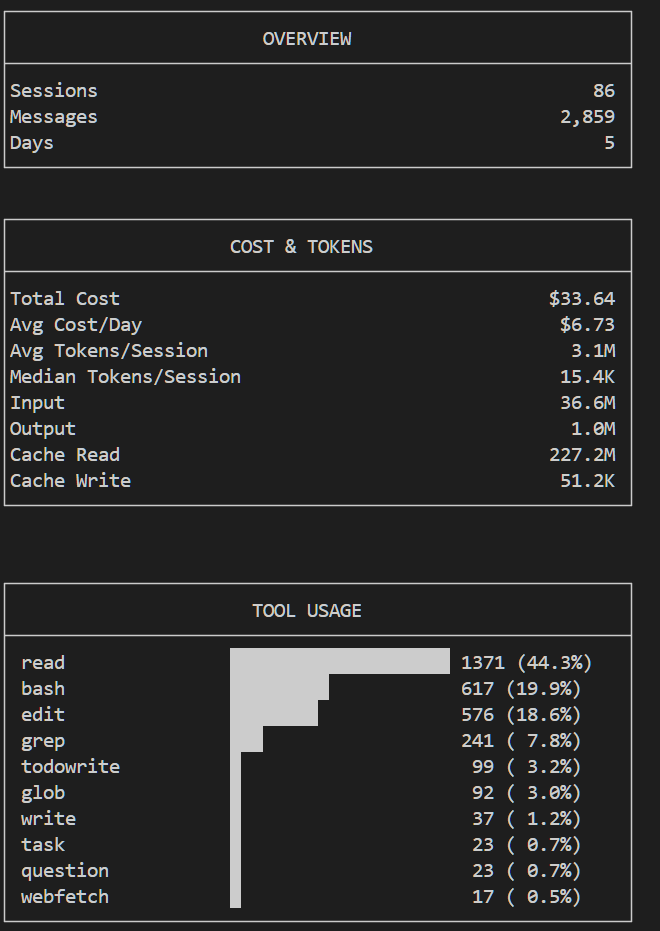Select the todowrite tool name
The width and height of the screenshot is (660, 931).
coord(70,768)
